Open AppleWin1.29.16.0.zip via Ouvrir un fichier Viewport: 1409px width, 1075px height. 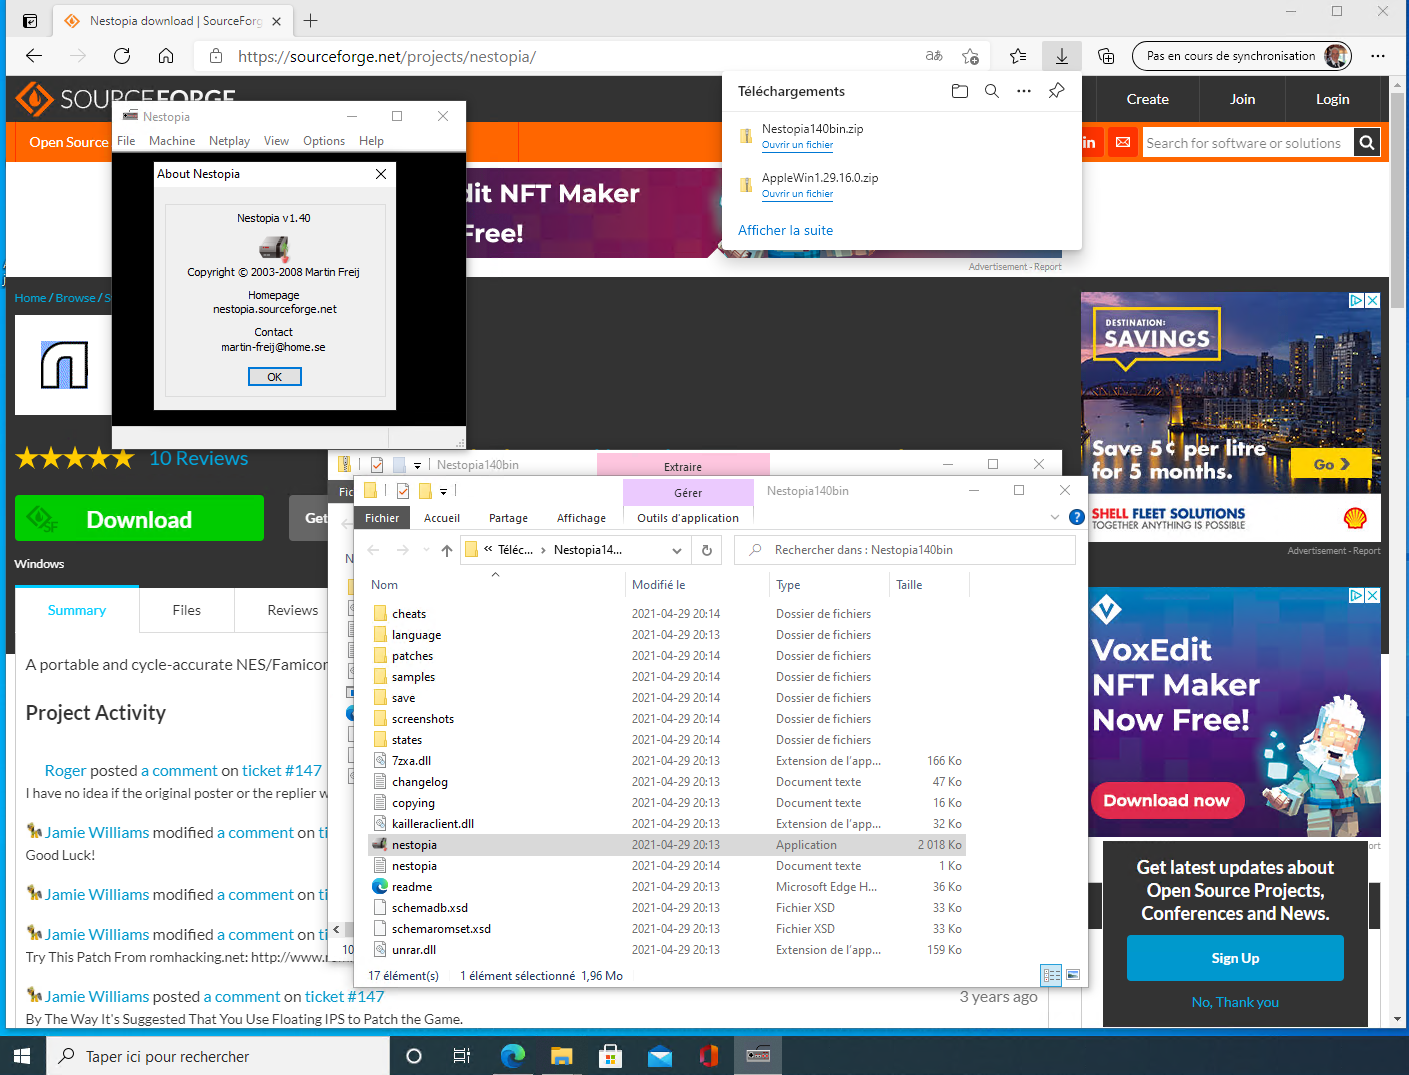click(797, 194)
